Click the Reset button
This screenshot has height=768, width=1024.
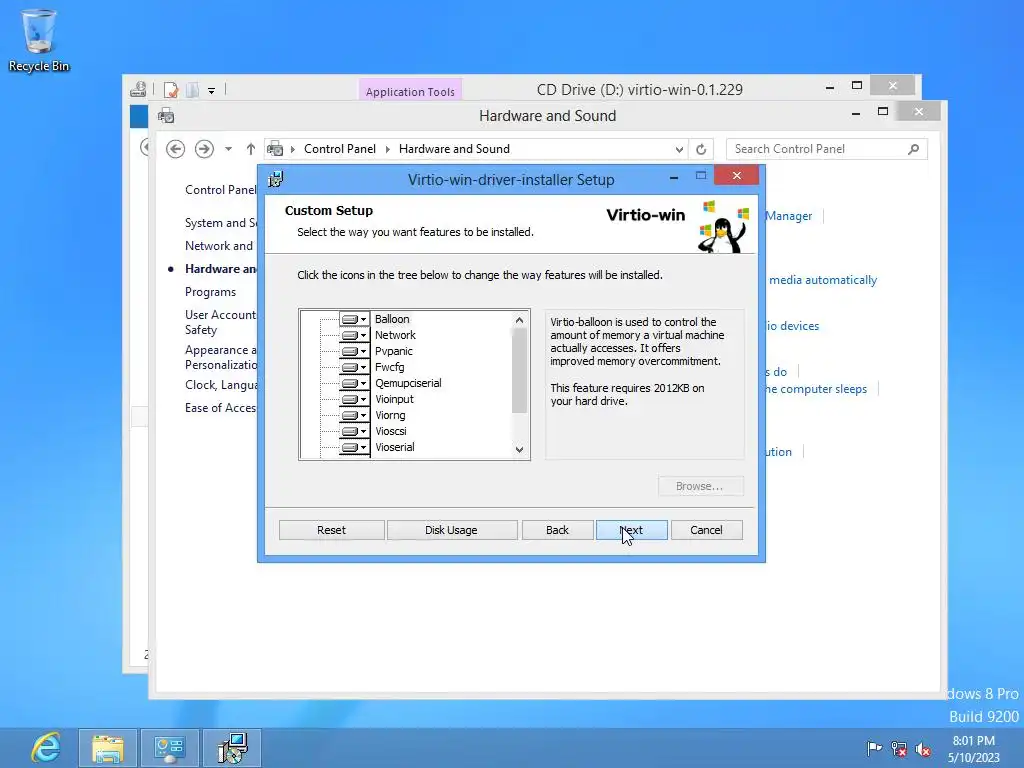(x=331, y=530)
